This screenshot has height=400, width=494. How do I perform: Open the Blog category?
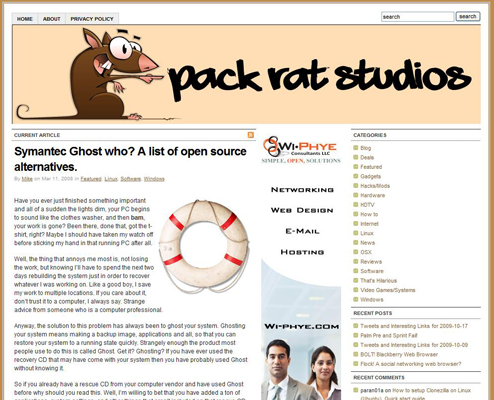point(366,148)
